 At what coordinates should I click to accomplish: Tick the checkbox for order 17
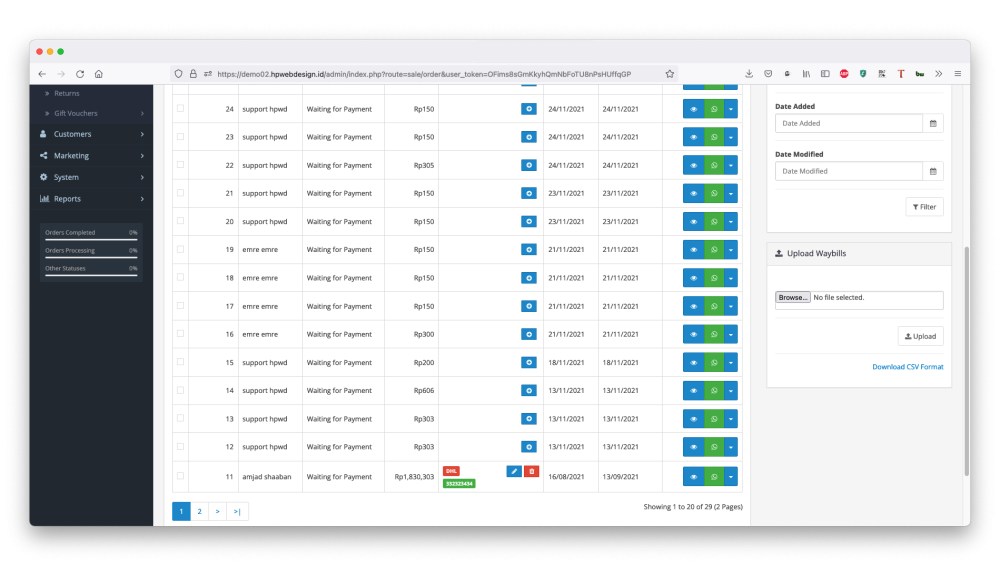click(181, 306)
